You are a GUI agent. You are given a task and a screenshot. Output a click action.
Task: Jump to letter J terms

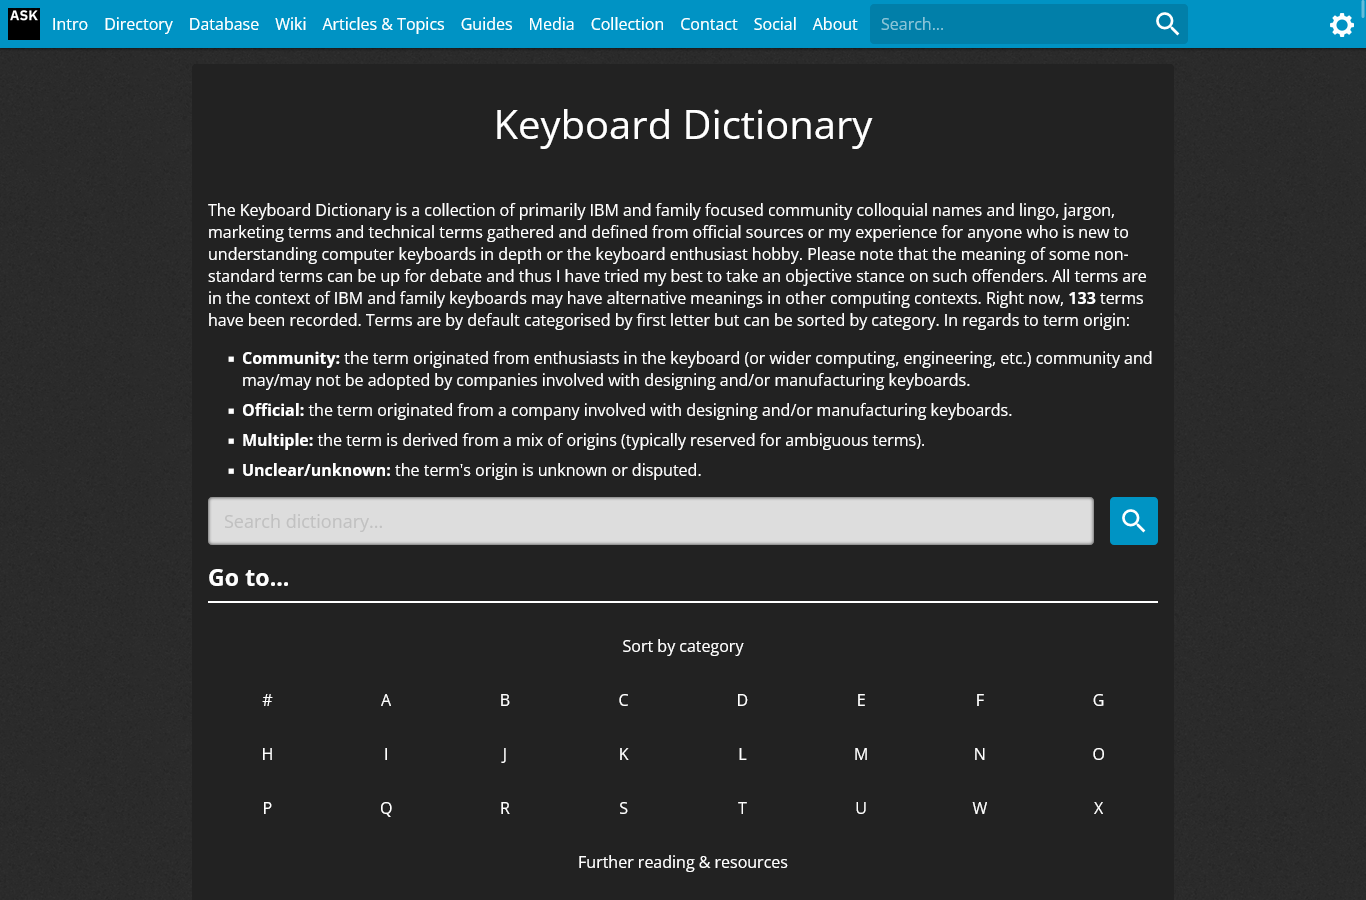pos(505,754)
